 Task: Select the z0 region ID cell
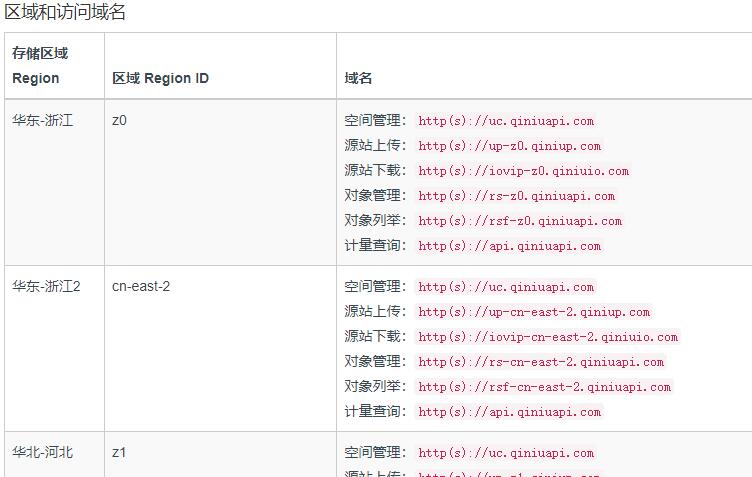click(x=119, y=121)
